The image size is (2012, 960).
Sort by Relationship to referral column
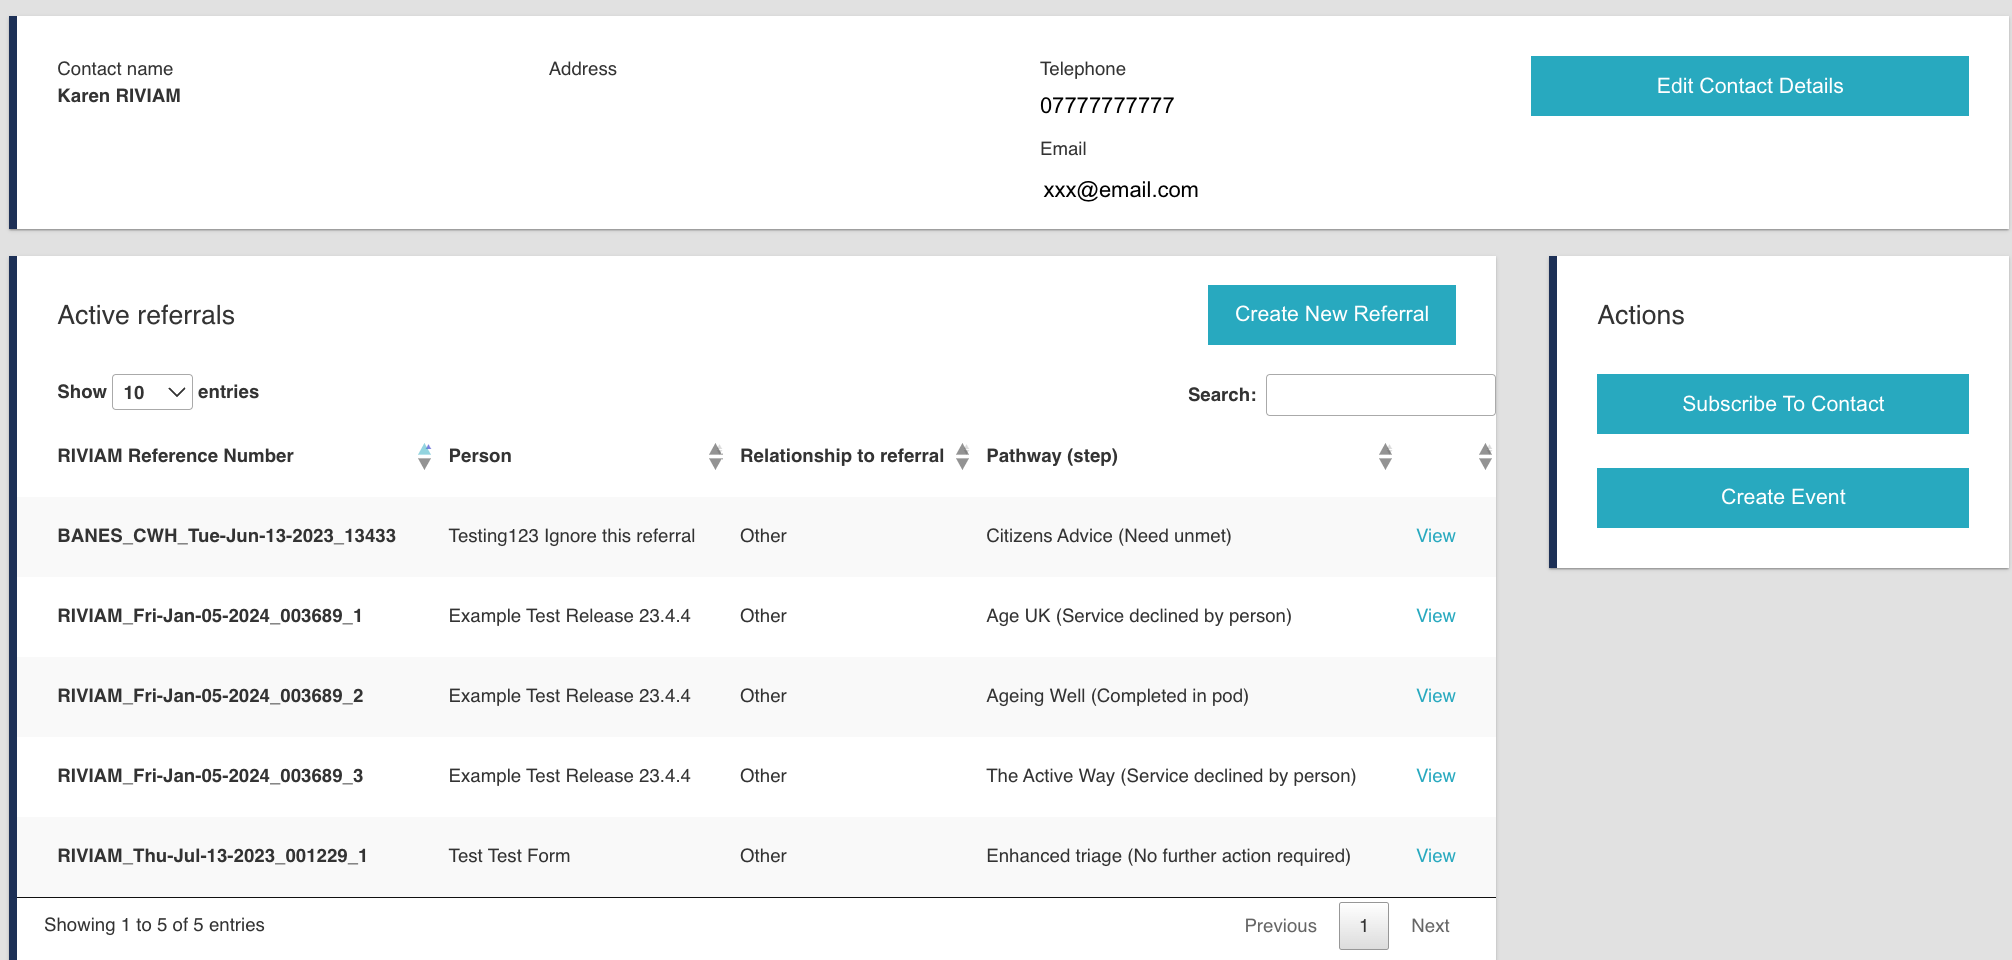962,456
